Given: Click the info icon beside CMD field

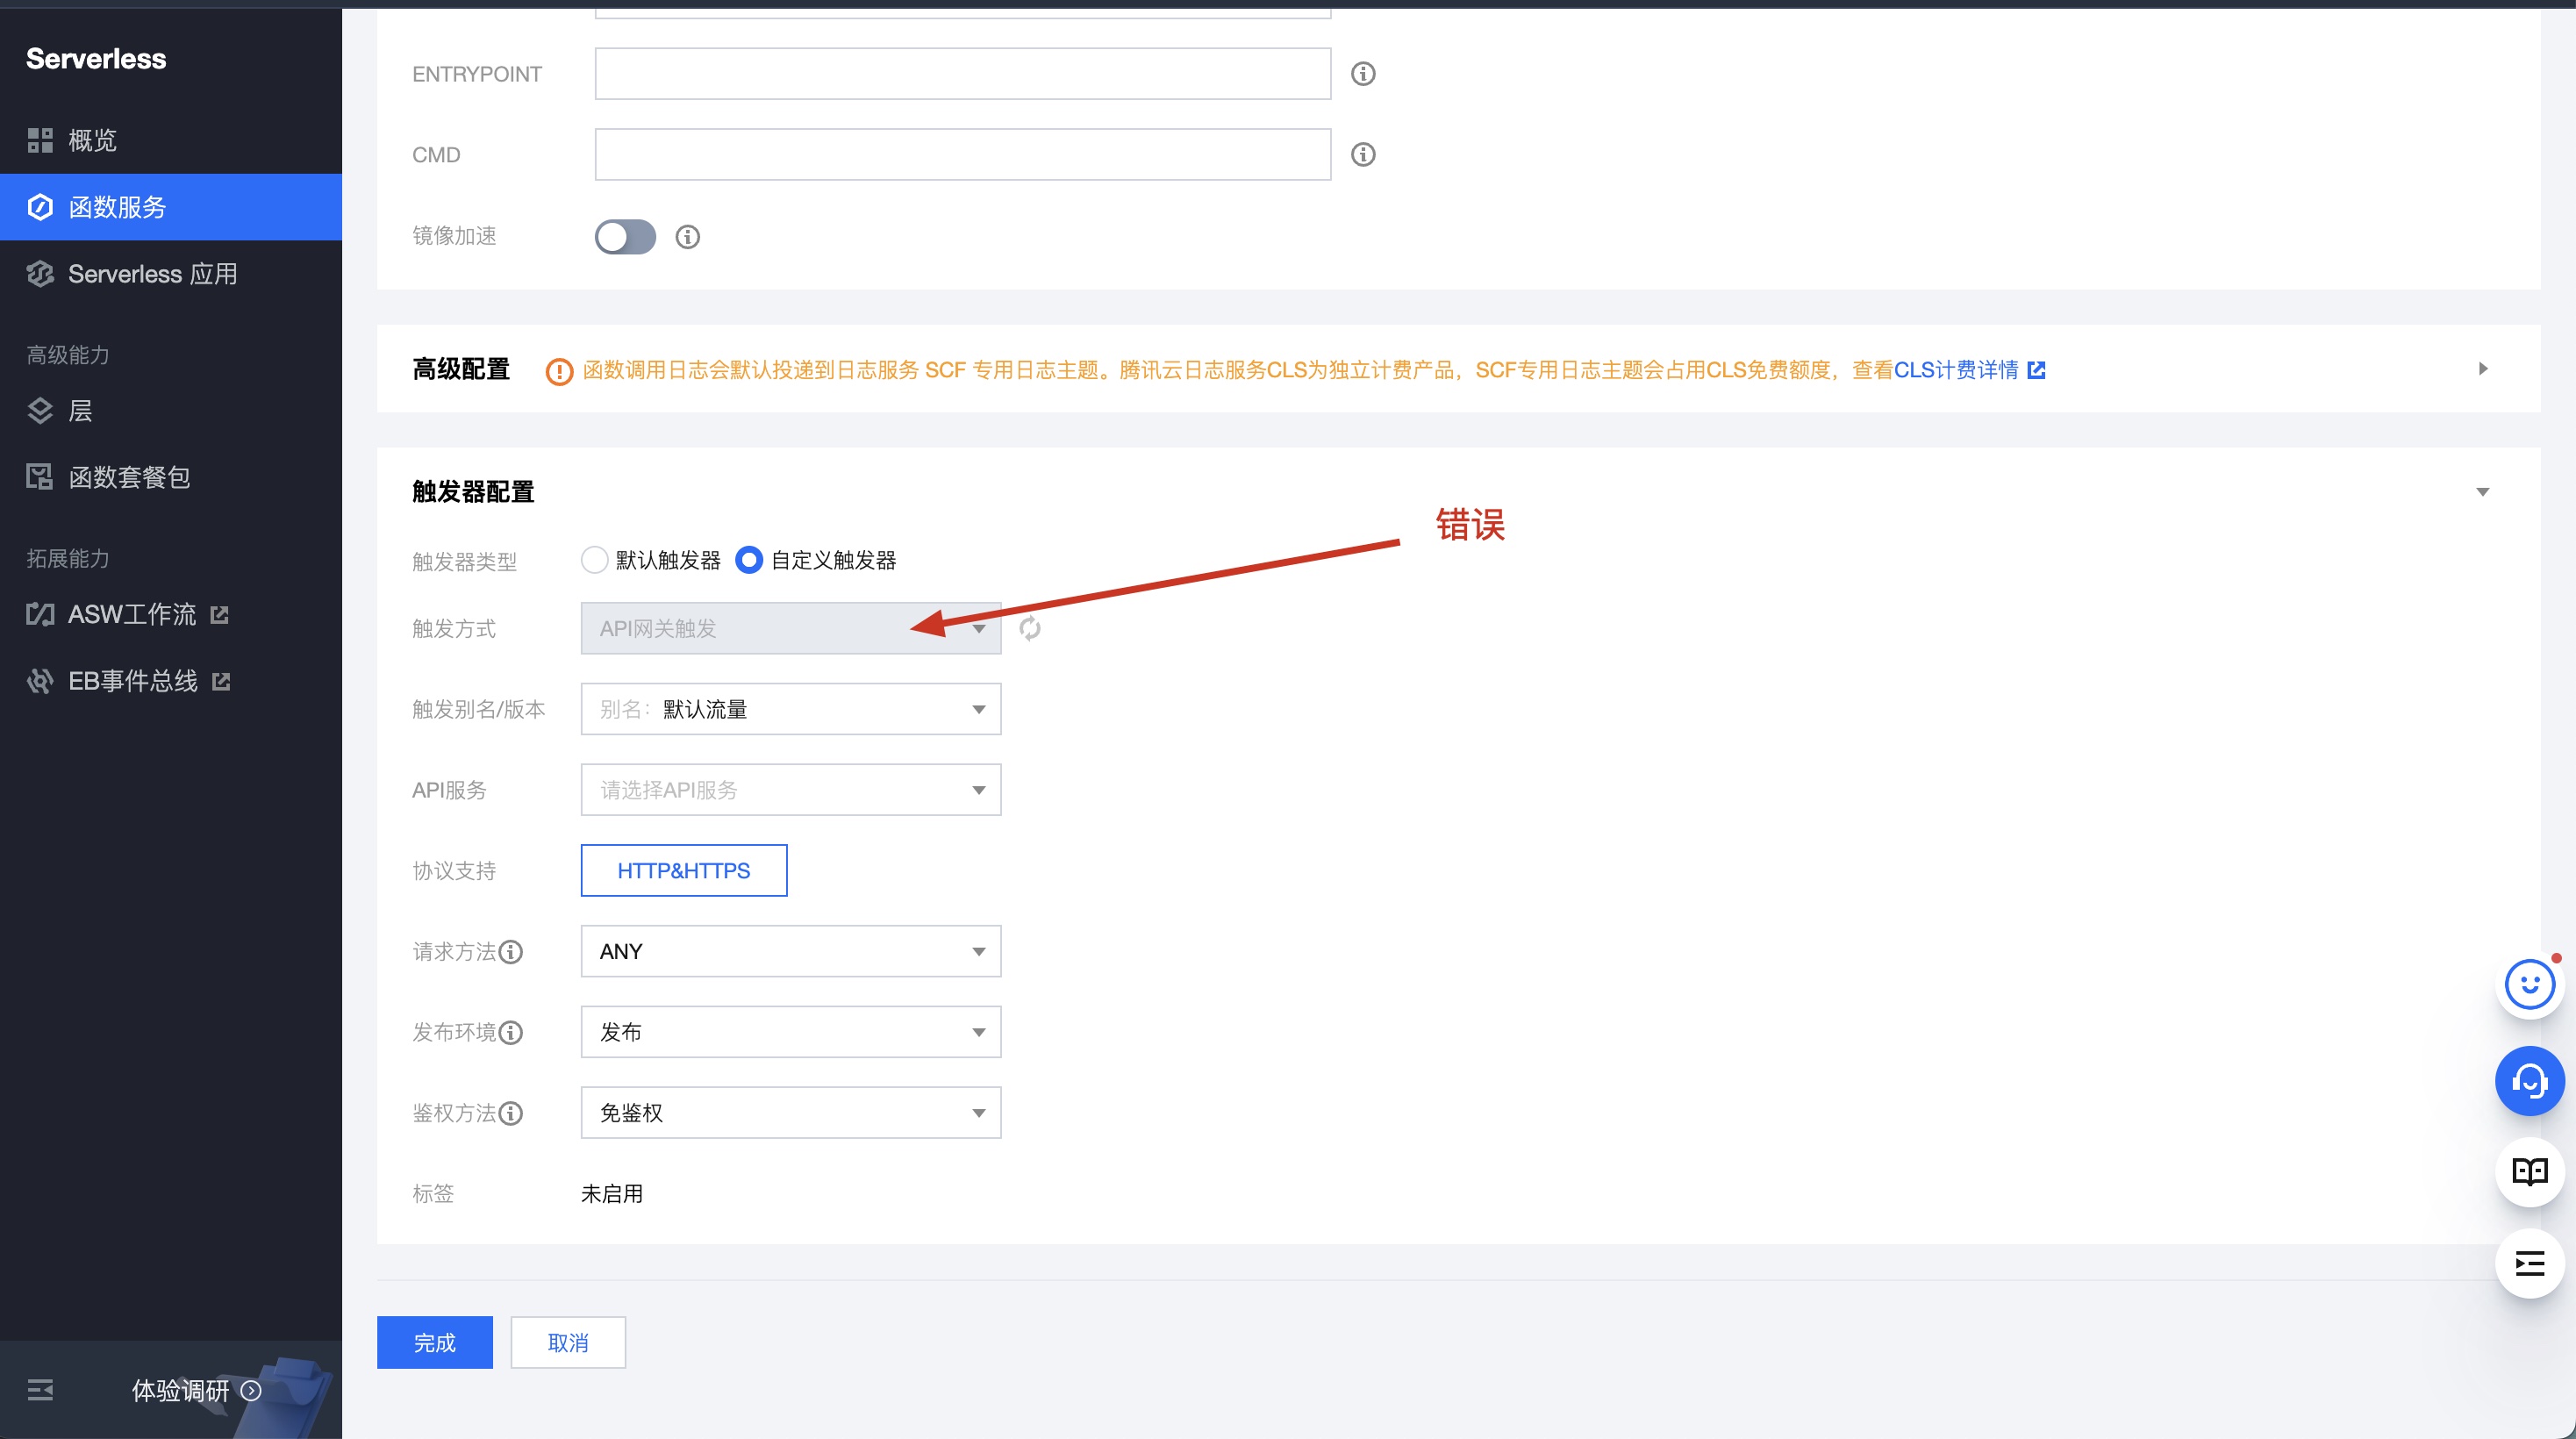Looking at the screenshot, I should coord(1363,155).
